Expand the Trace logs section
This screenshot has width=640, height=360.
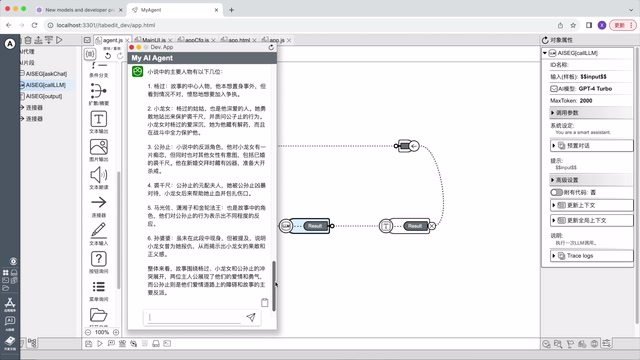591,256
